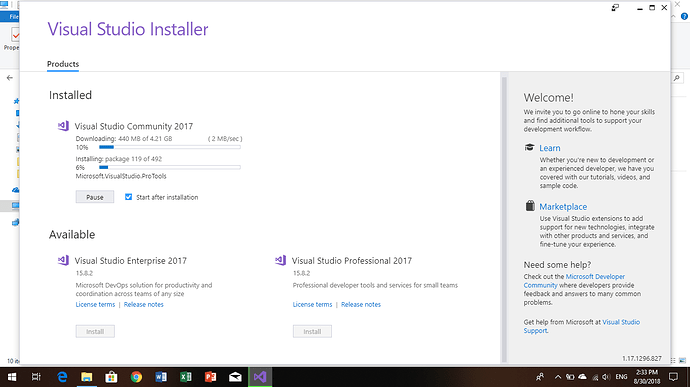Click Visual Studio Community 2017 logo icon
The image size is (690, 387).
pos(63,126)
